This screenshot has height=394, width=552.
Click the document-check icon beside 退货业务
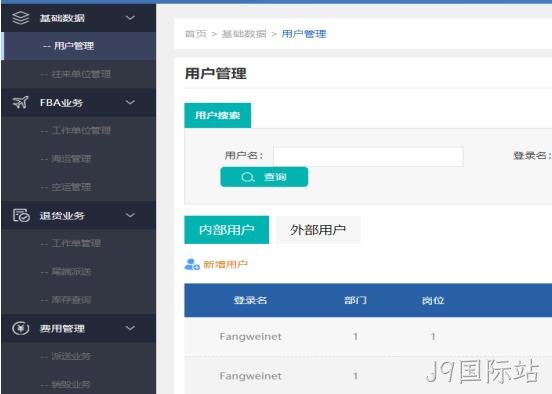21,215
